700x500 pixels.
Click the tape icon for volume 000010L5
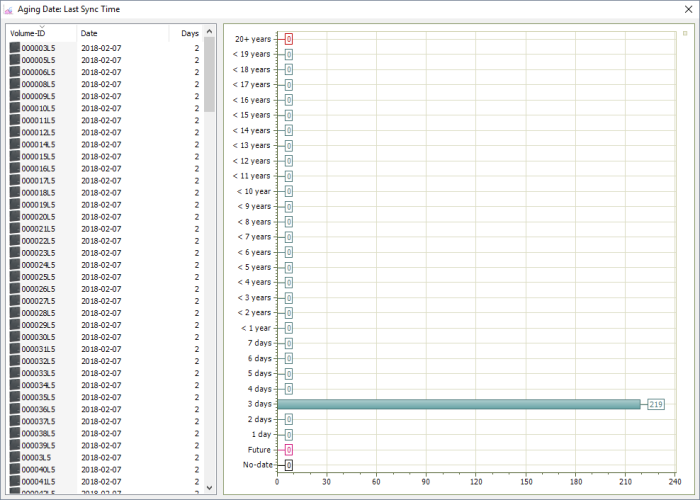coord(15,108)
